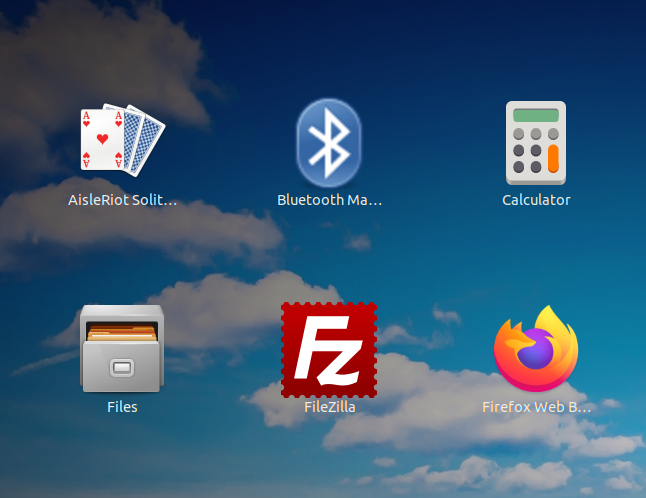Click the "AisleRiot Solit…" label
Image resolution: width=646 pixels, height=498 pixels.
(123, 200)
